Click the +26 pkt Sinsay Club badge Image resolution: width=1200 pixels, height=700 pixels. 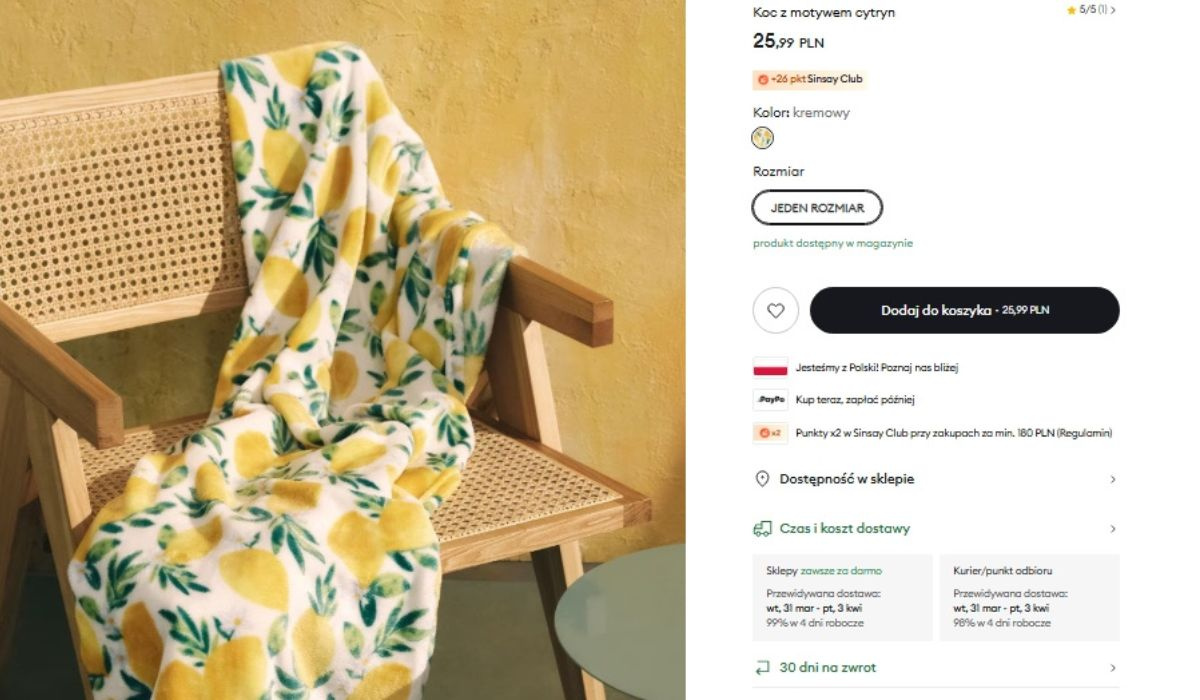pos(809,79)
